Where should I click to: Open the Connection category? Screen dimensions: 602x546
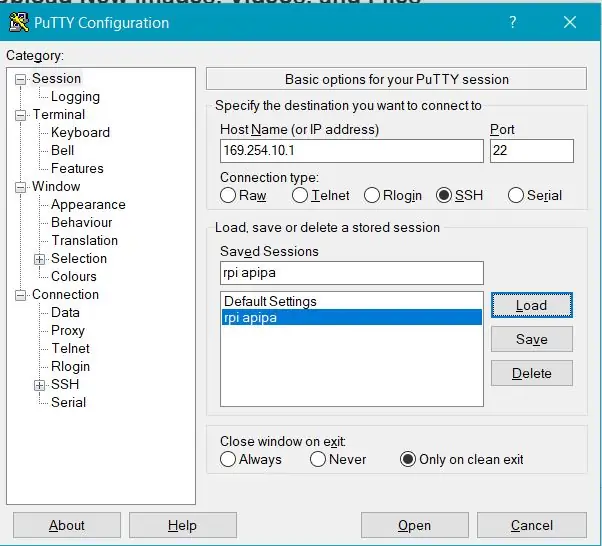click(65, 295)
